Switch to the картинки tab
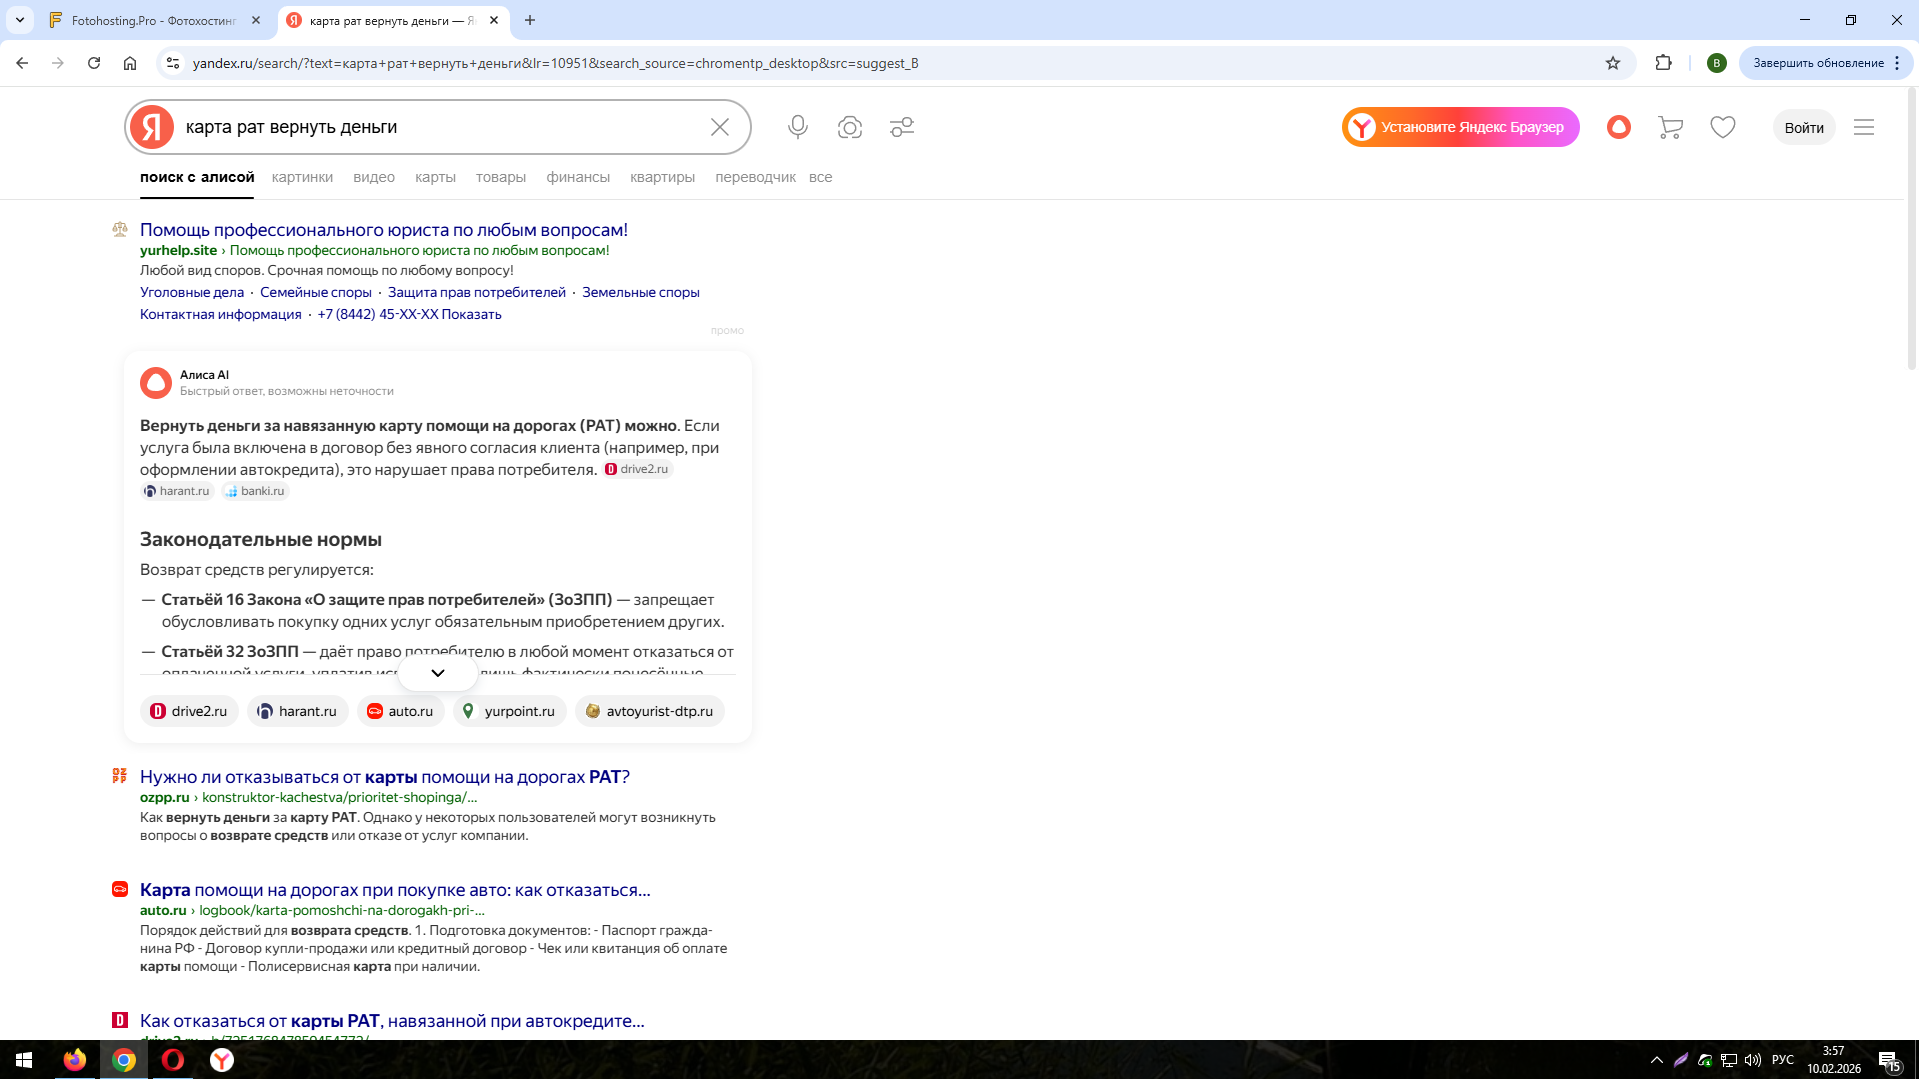This screenshot has height=1079, width=1919. (302, 177)
